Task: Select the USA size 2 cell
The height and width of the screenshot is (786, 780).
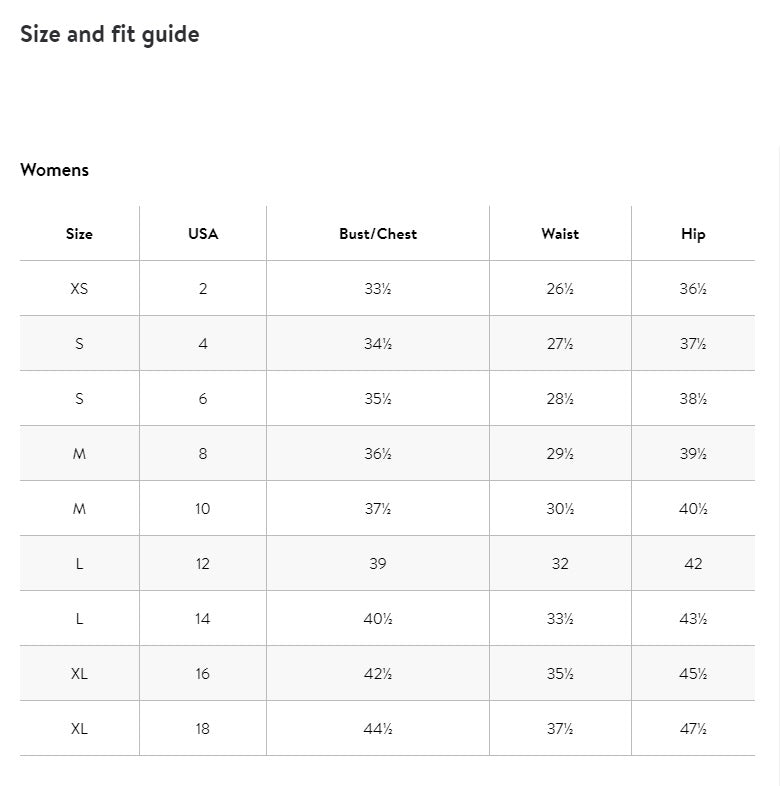Action: (203, 289)
